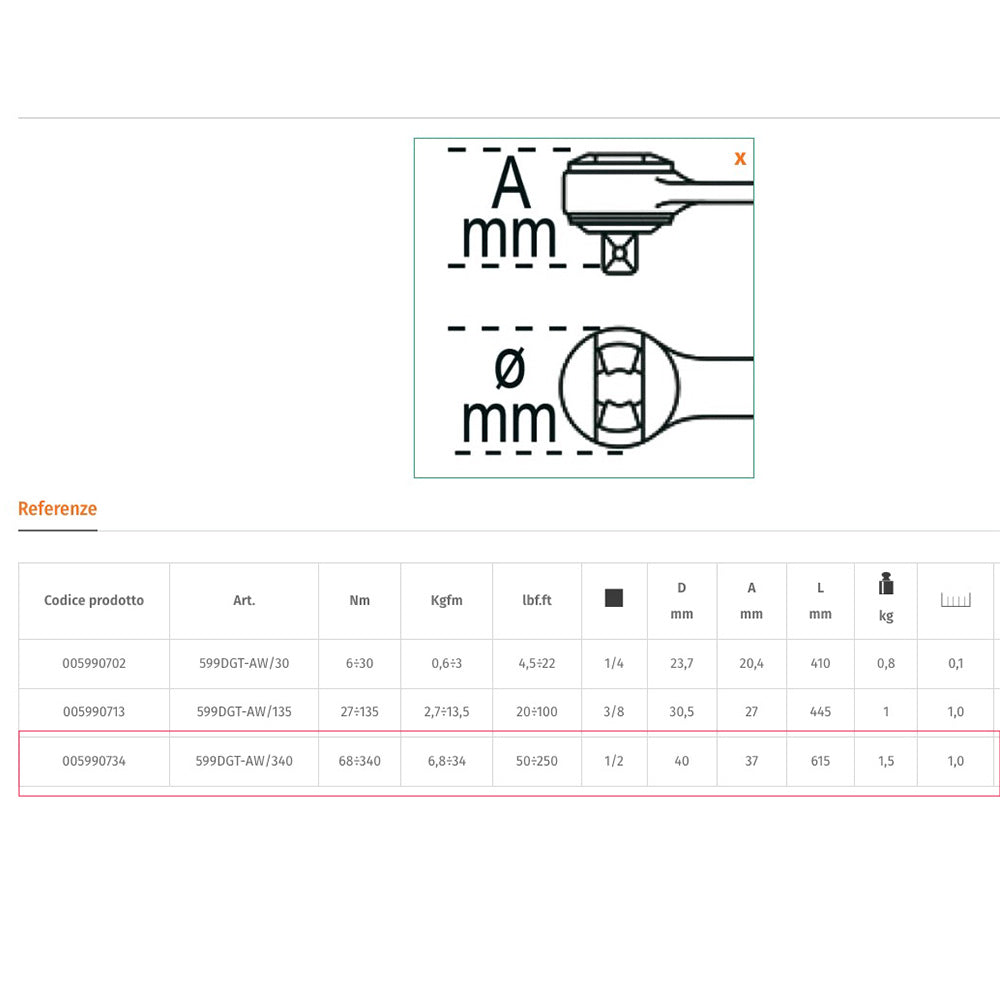
Task: Click the 68÷340 Nm value
Action: point(359,761)
